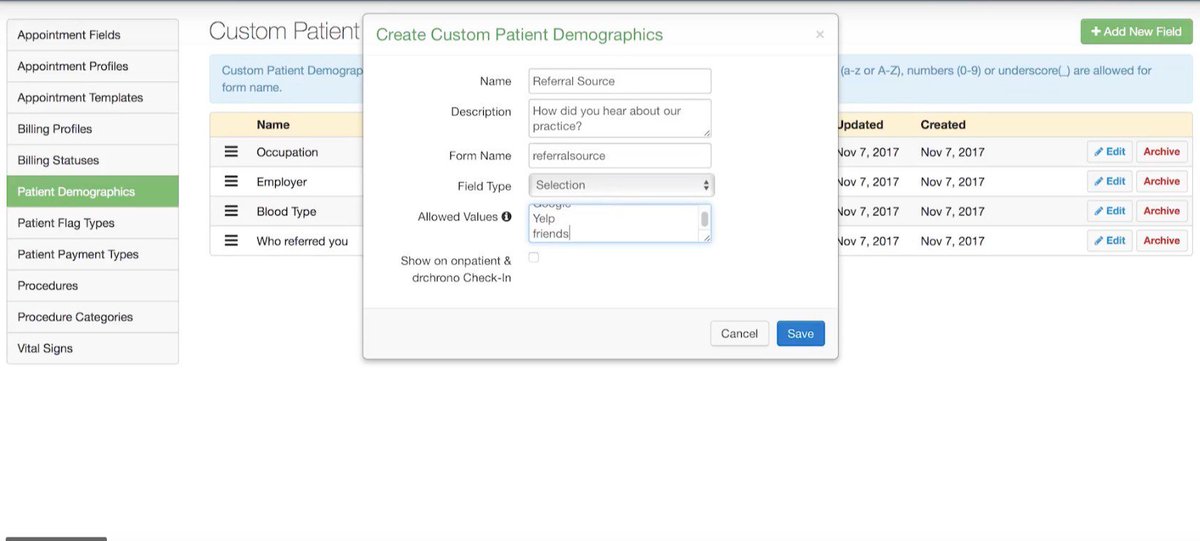Go to Procedures in sidebar
Image resolution: width=1200 pixels, height=541 pixels.
point(93,286)
